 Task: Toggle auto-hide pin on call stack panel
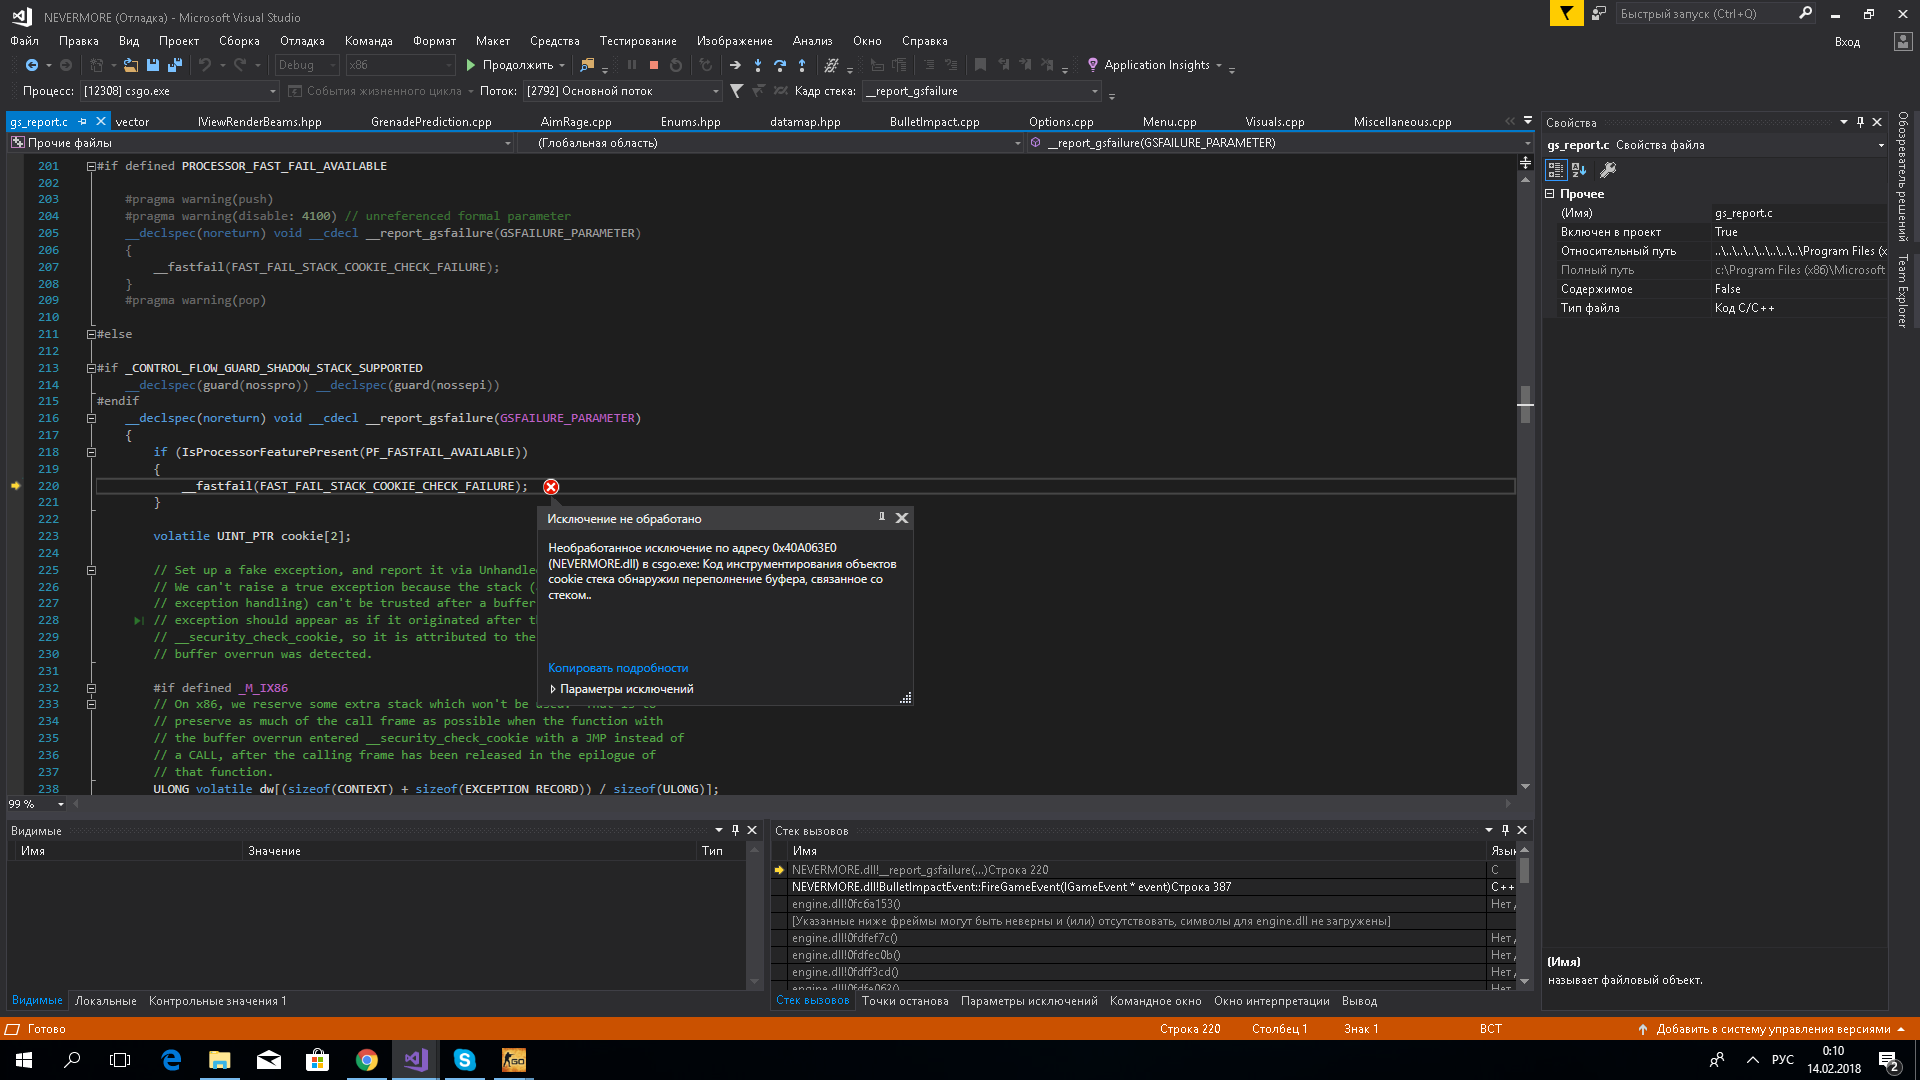click(1505, 830)
